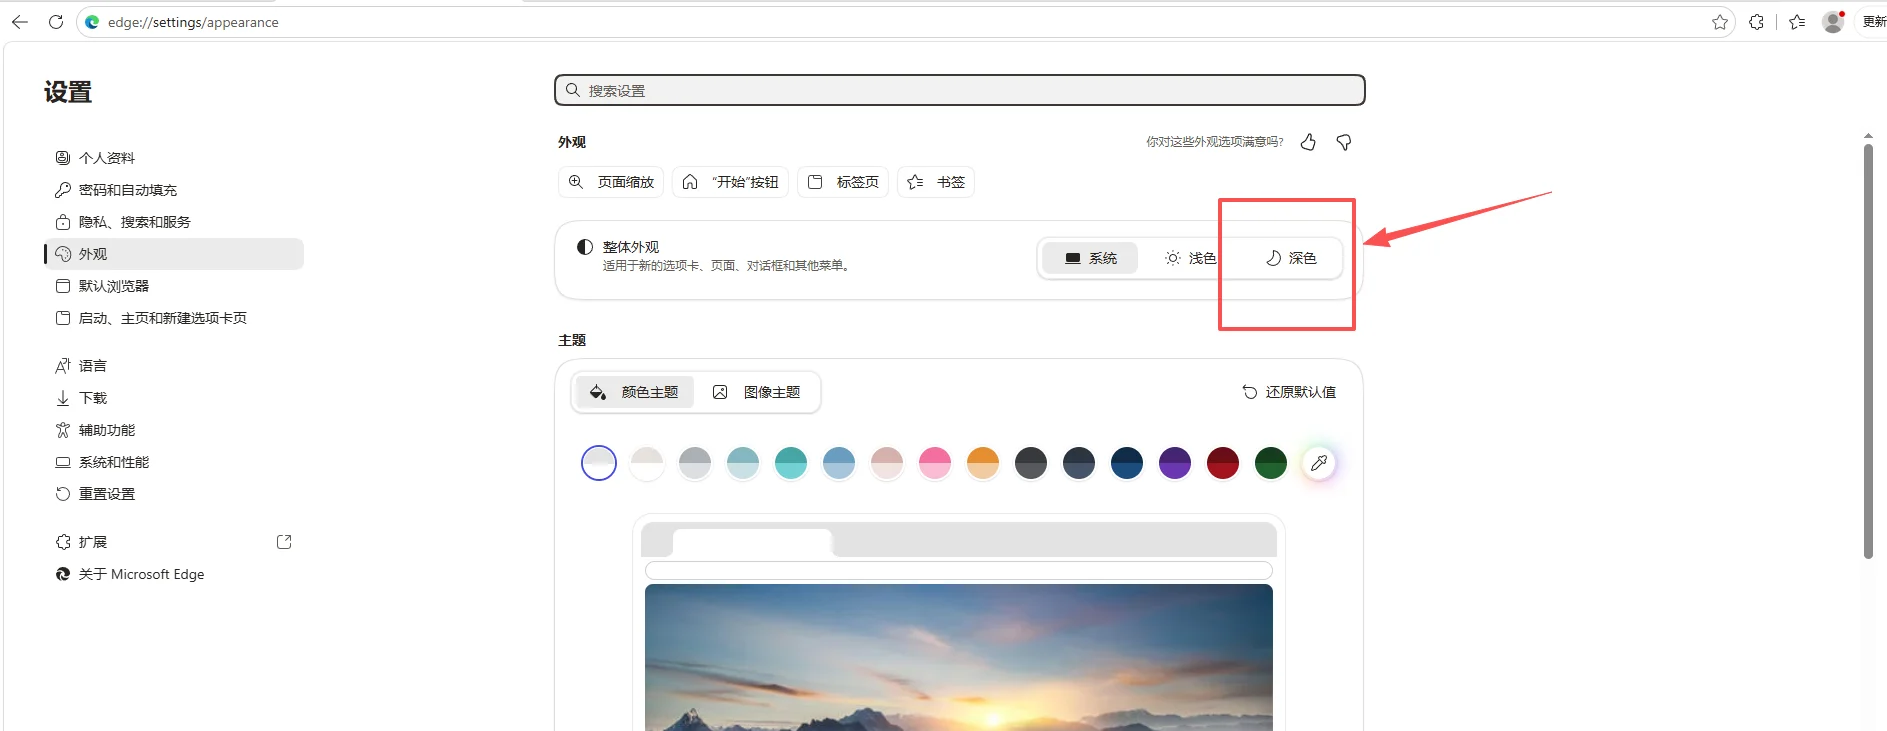Open the custom color eyedropper picker

[x=1319, y=463]
